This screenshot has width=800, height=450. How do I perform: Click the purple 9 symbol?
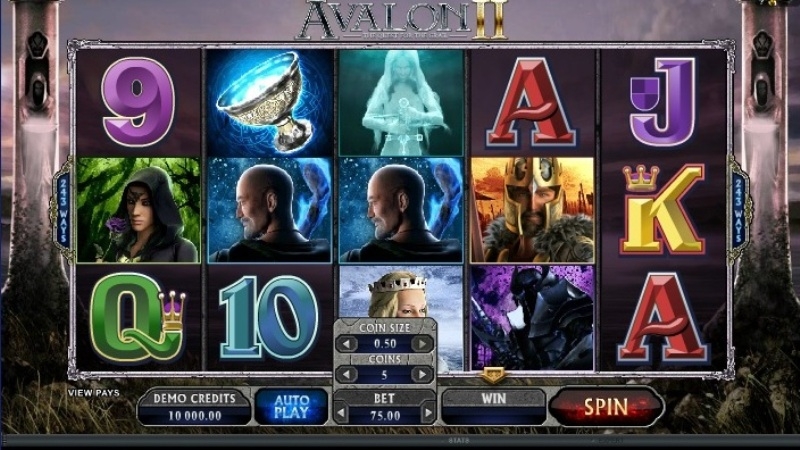pyautogui.click(x=138, y=102)
